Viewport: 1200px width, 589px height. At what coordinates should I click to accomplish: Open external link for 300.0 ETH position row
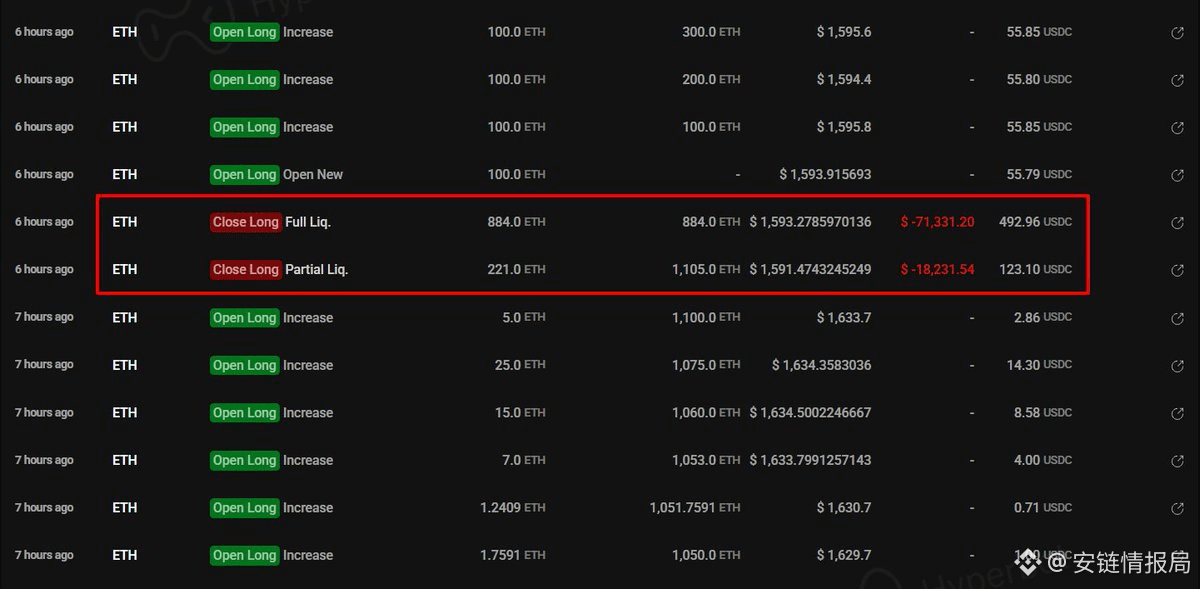[x=1177, y=33]
